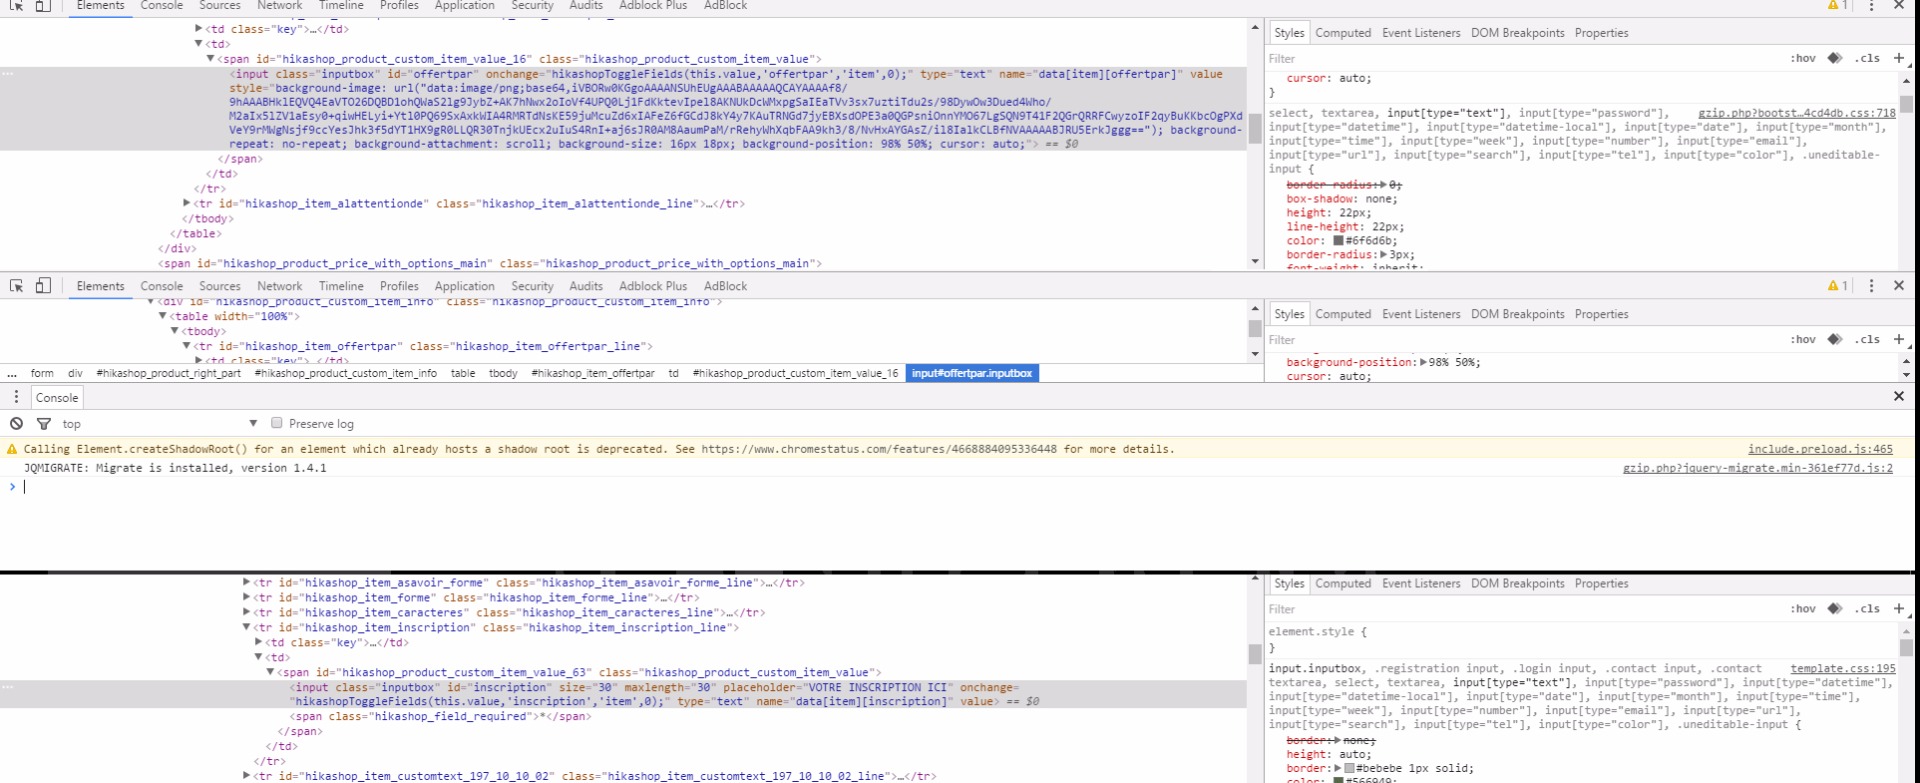Click the diamond animations icon in the middle Styles pane
The image size is (1920, 783).
click(1835, 339)
